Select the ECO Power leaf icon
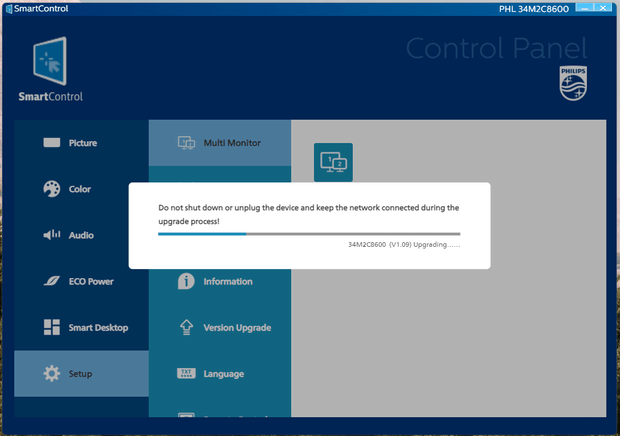Image resolution: width=620 pixels, height=436 pixels. [52, 281]
